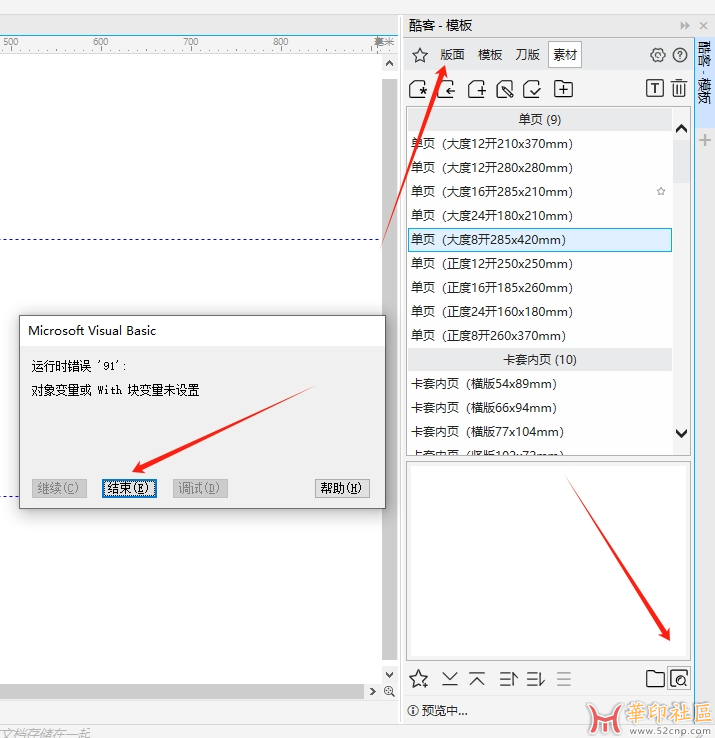Click the move item down list icon

[x=536, y=679]
